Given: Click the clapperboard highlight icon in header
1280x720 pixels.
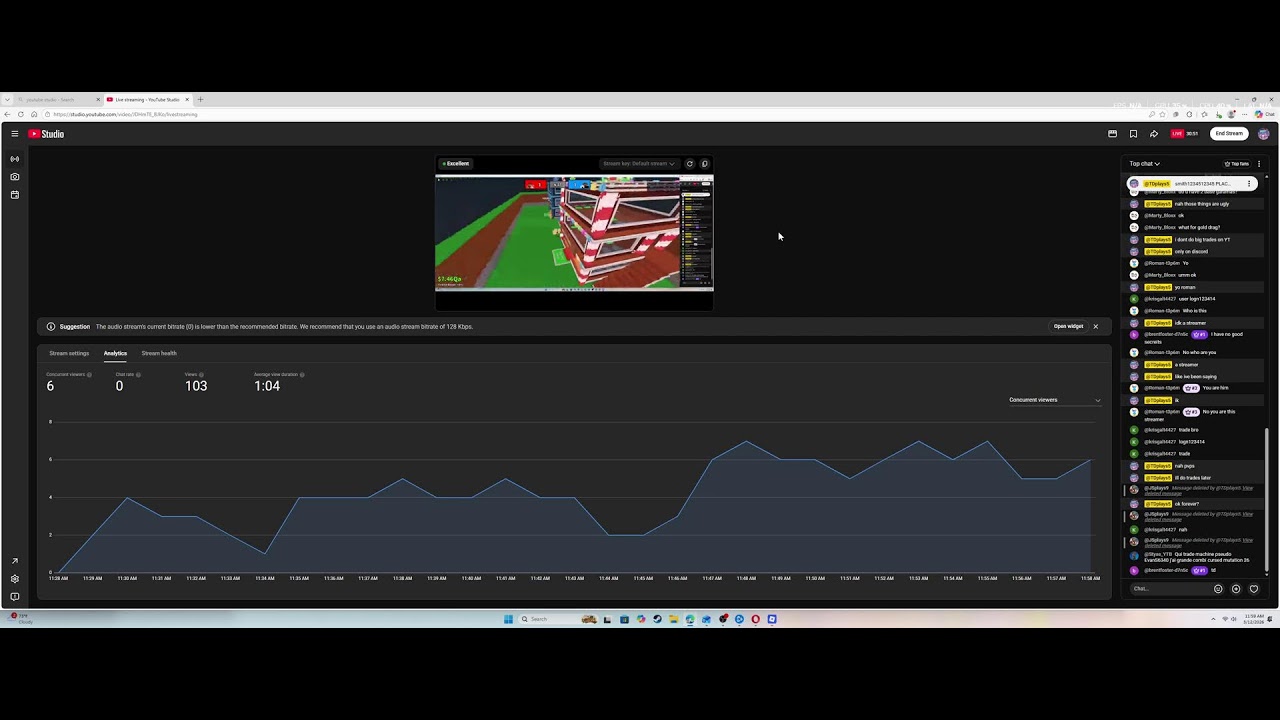Looking at the screenshot, I should (x=1112, y=134).
